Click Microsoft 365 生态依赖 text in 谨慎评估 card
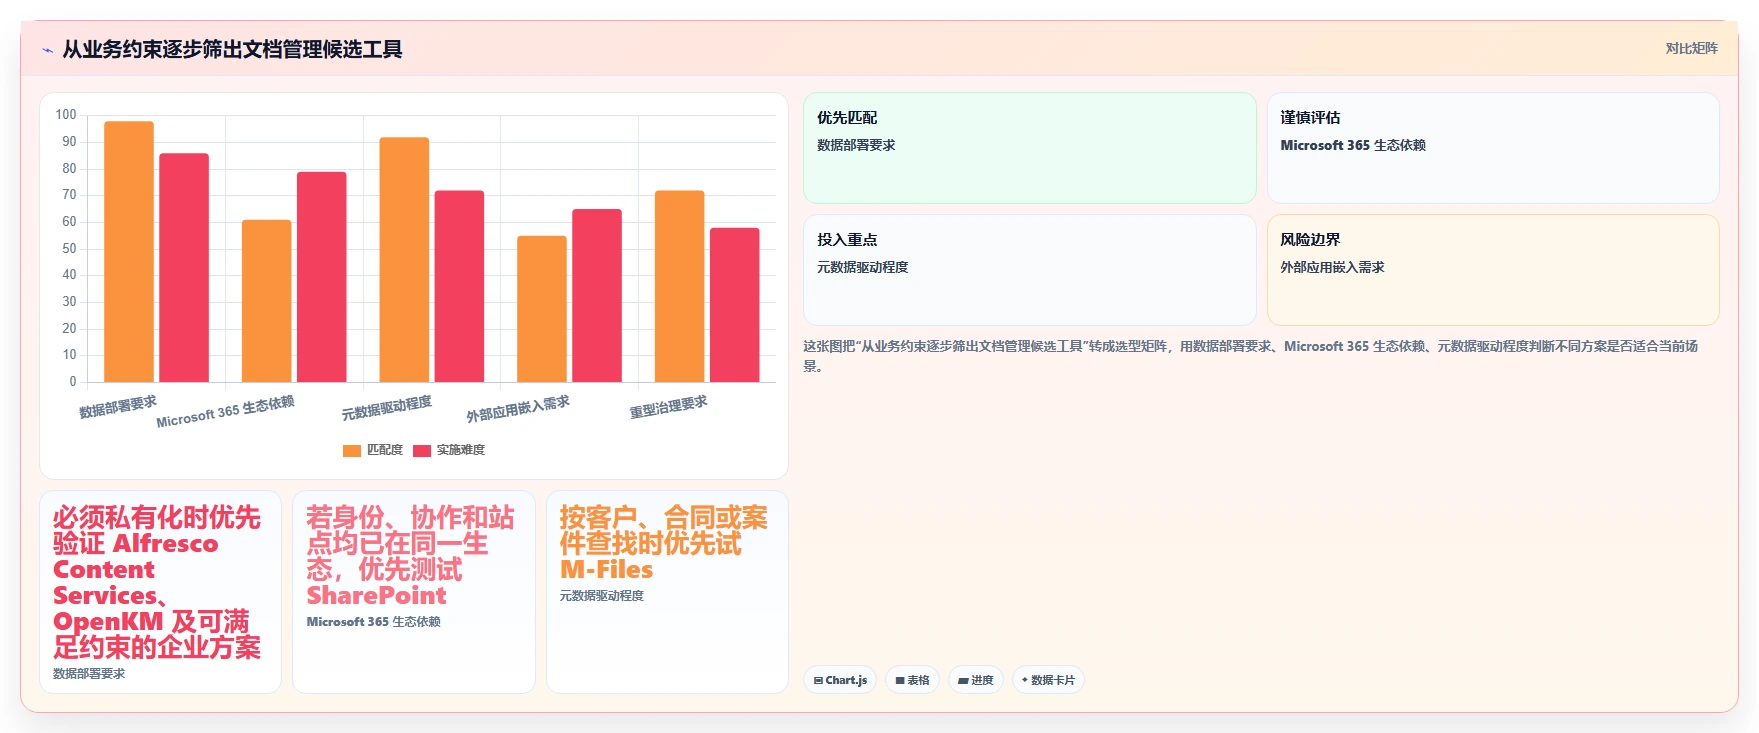The width and height of the screenshot is (1759, 733). [x=1353, y=145]
